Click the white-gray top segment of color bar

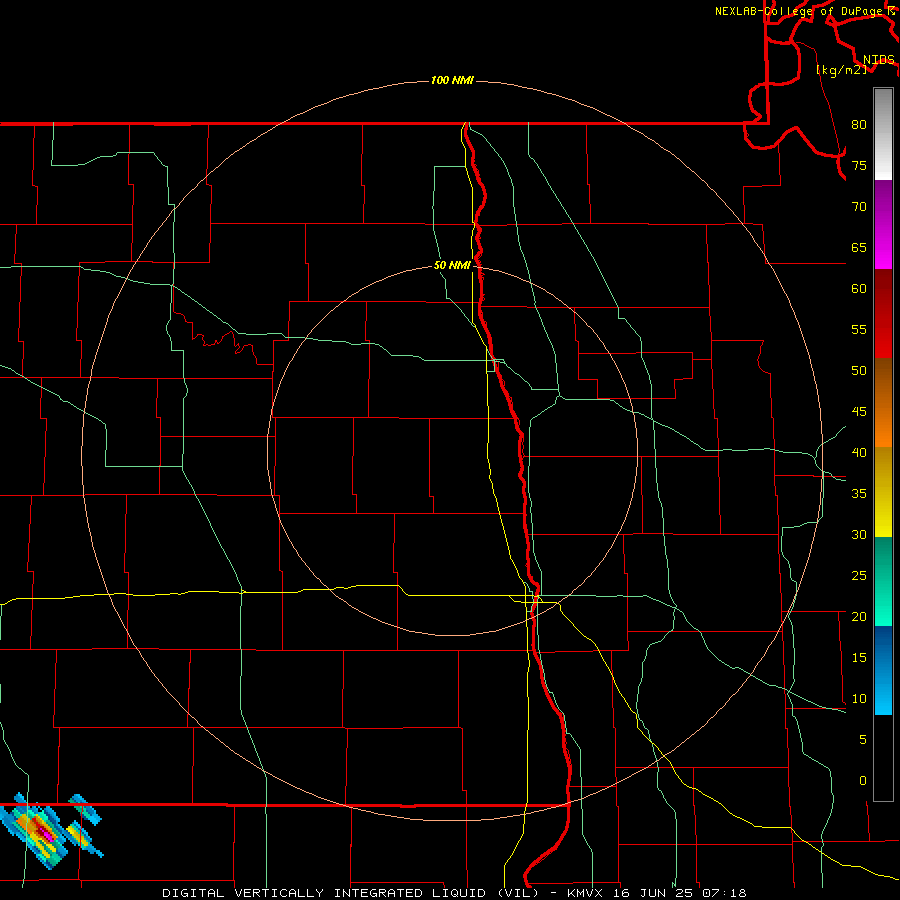point(883,134)
